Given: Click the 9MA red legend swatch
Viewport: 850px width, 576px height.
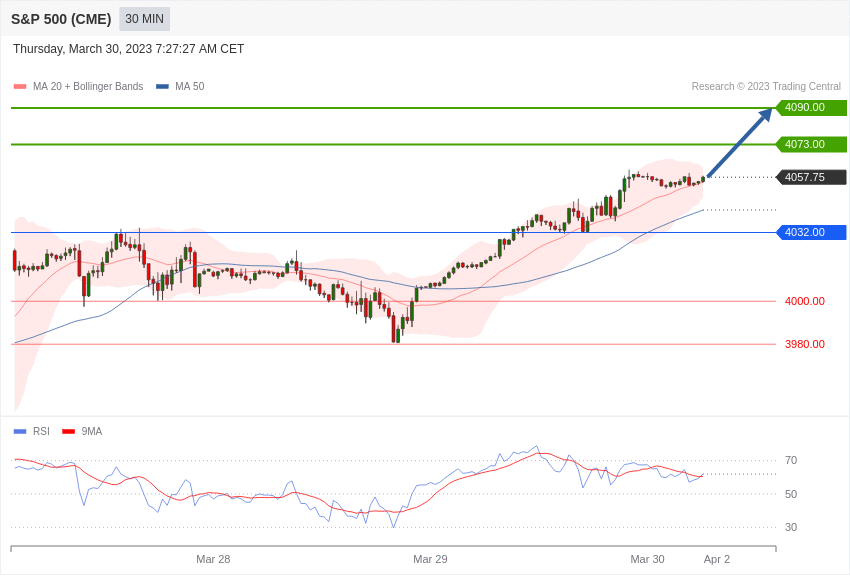Looking at the screenshot, I should point(68,432).
